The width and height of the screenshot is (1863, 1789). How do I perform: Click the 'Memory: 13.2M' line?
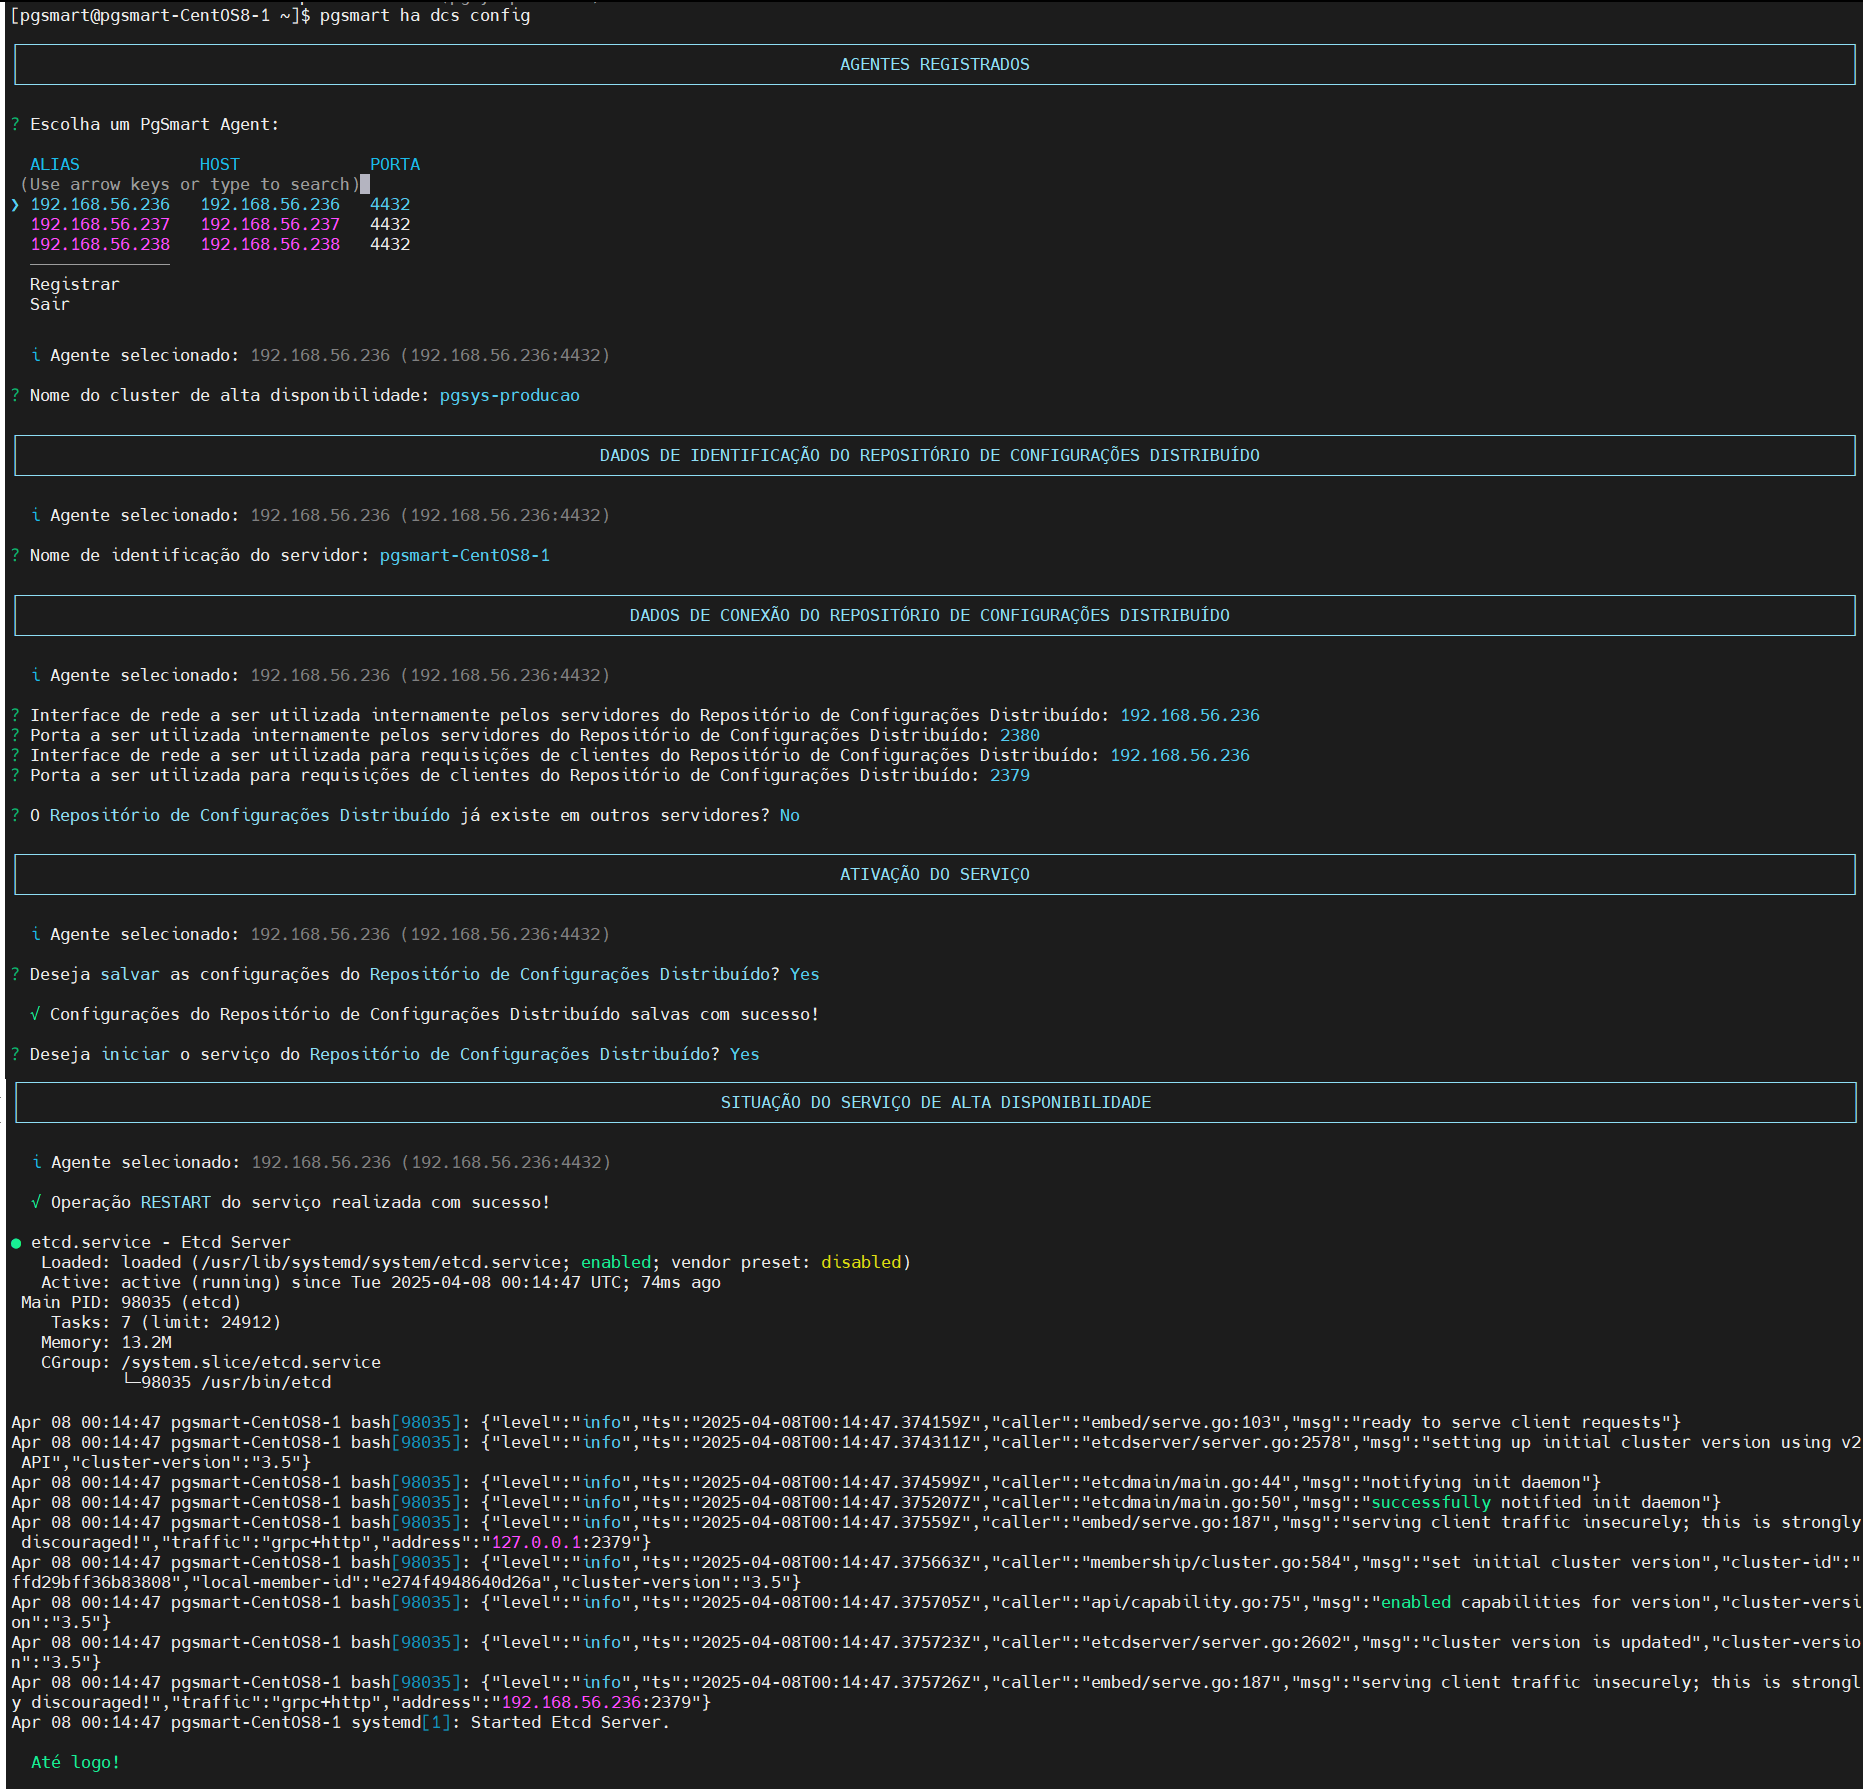coord(106,1342)
